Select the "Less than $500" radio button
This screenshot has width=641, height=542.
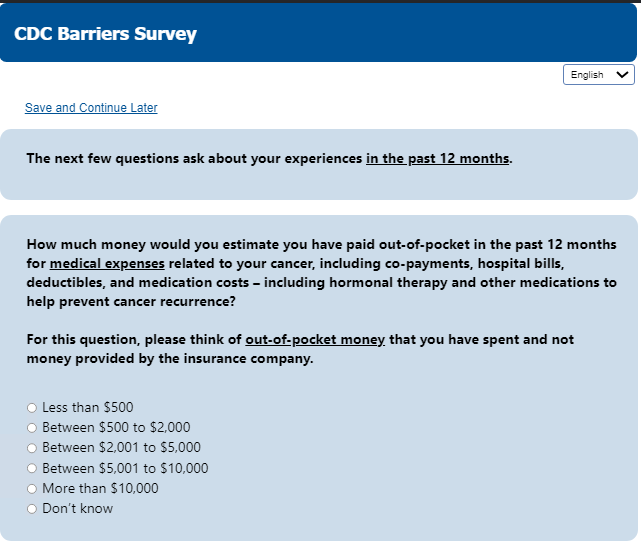point(32,408)
